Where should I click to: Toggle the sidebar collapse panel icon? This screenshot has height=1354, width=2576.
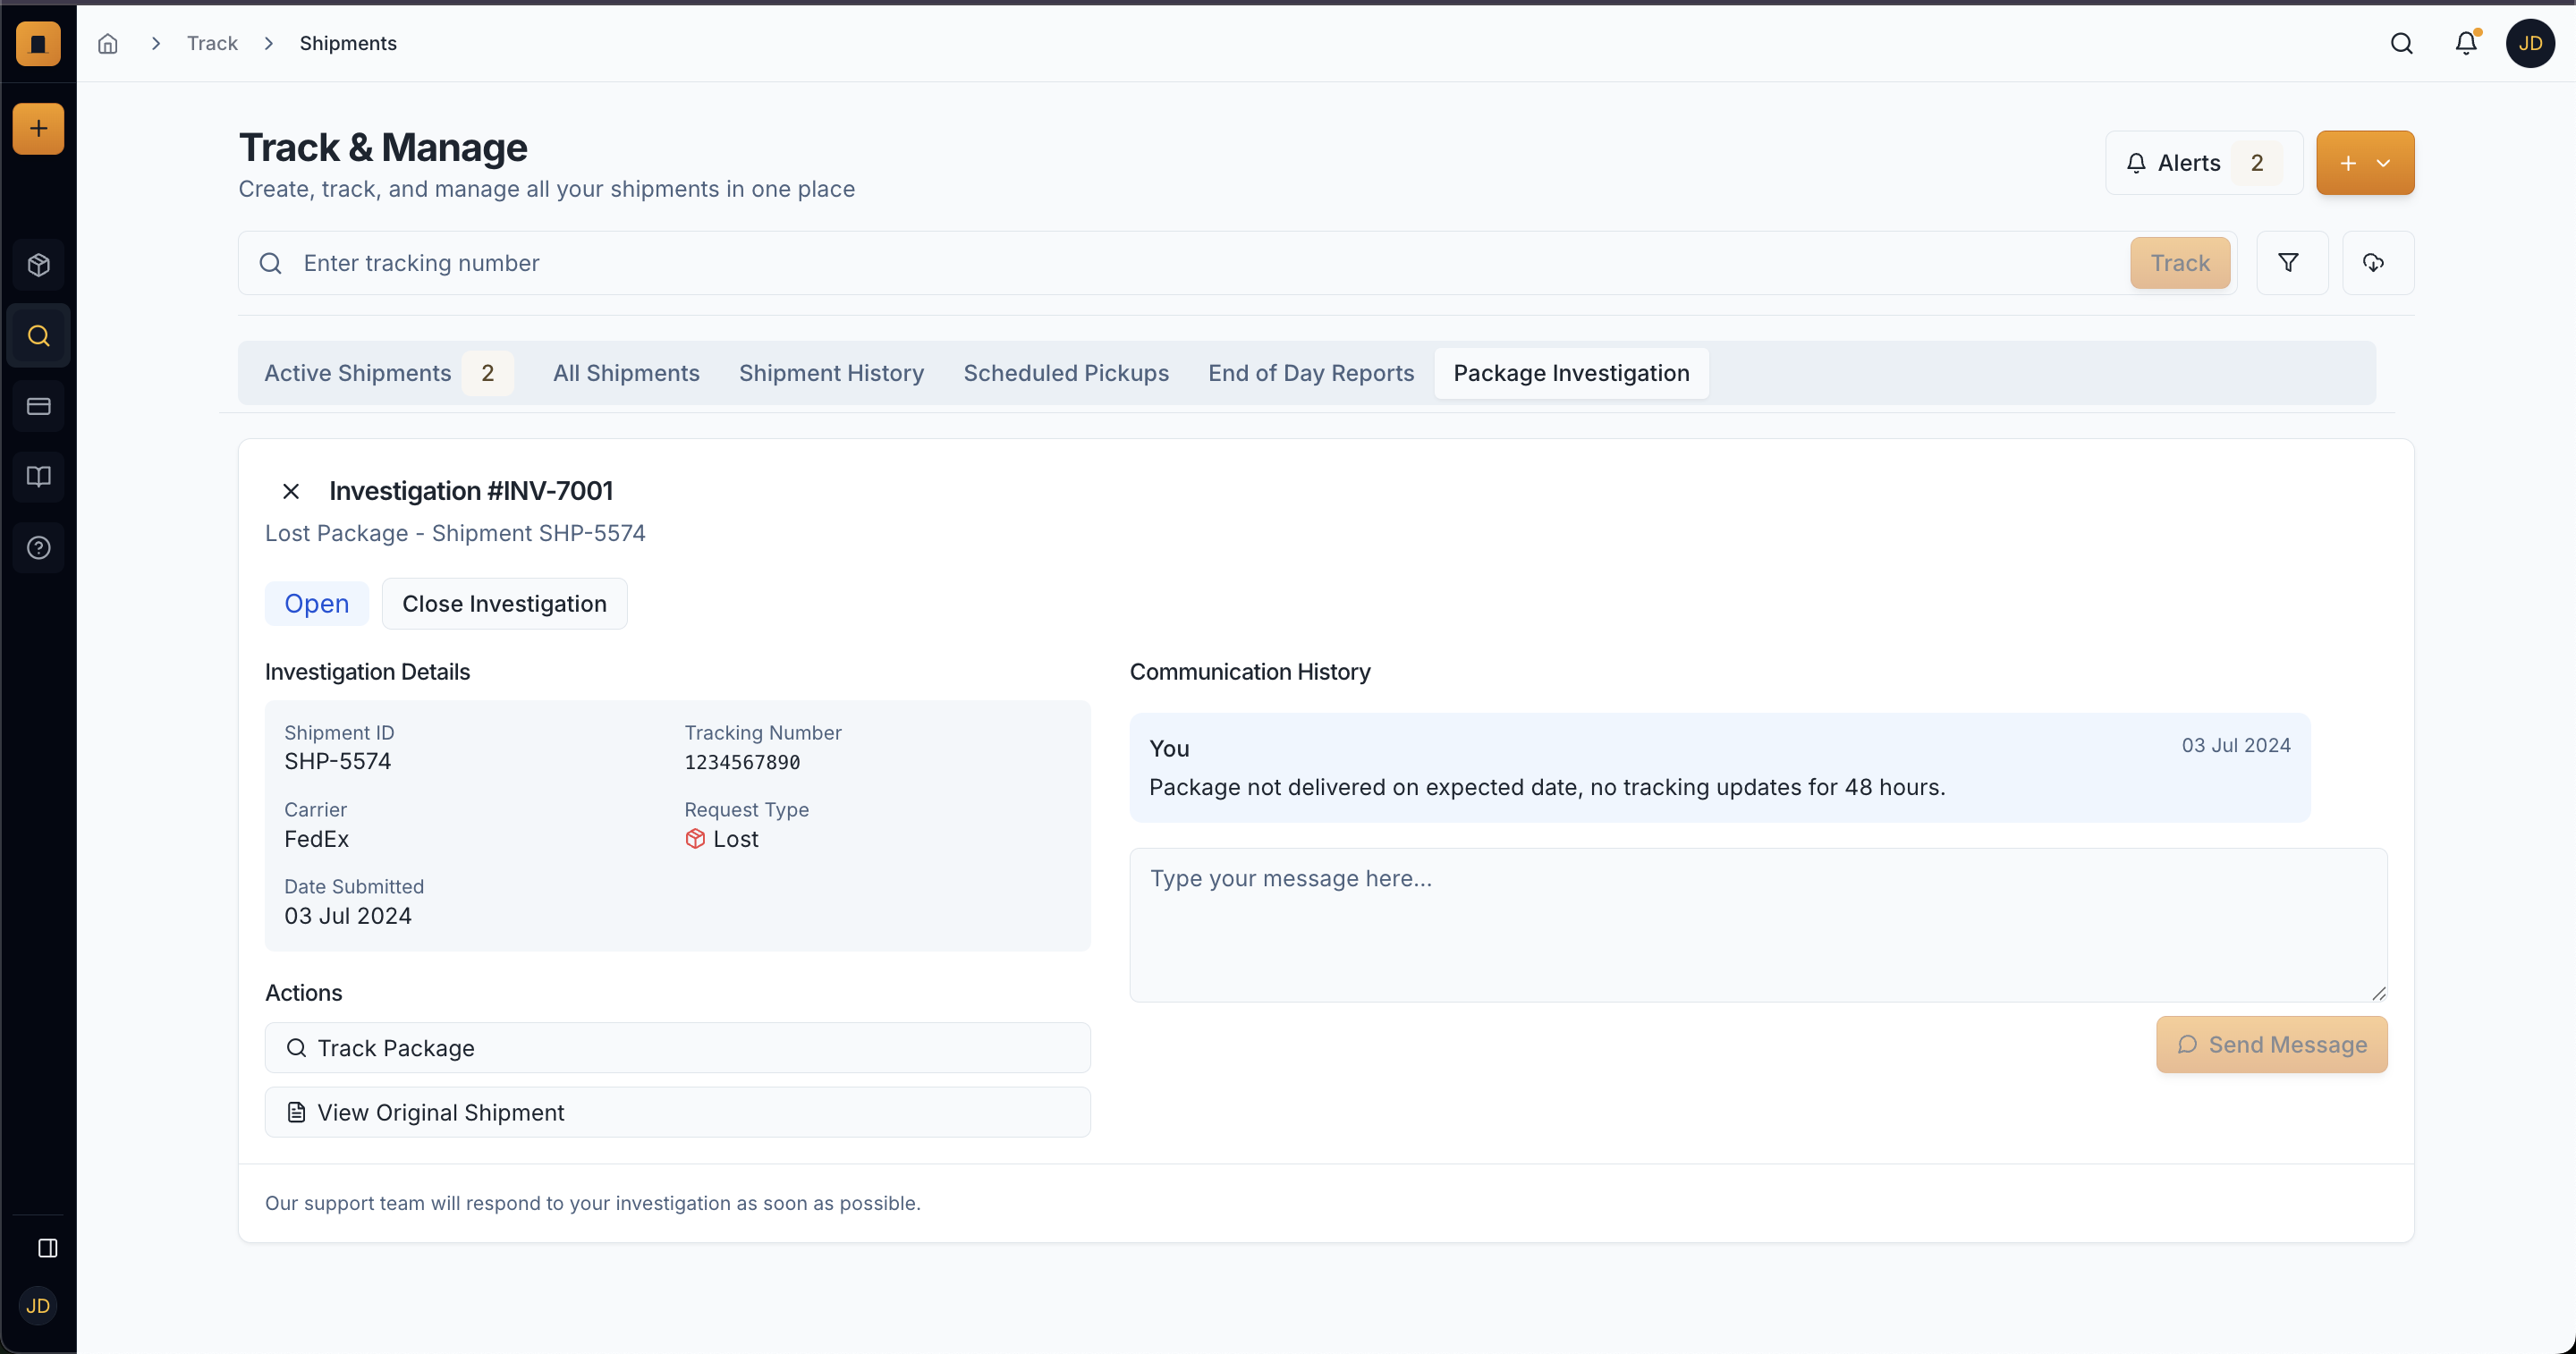pyautogui.click(x=47, y=1248)
